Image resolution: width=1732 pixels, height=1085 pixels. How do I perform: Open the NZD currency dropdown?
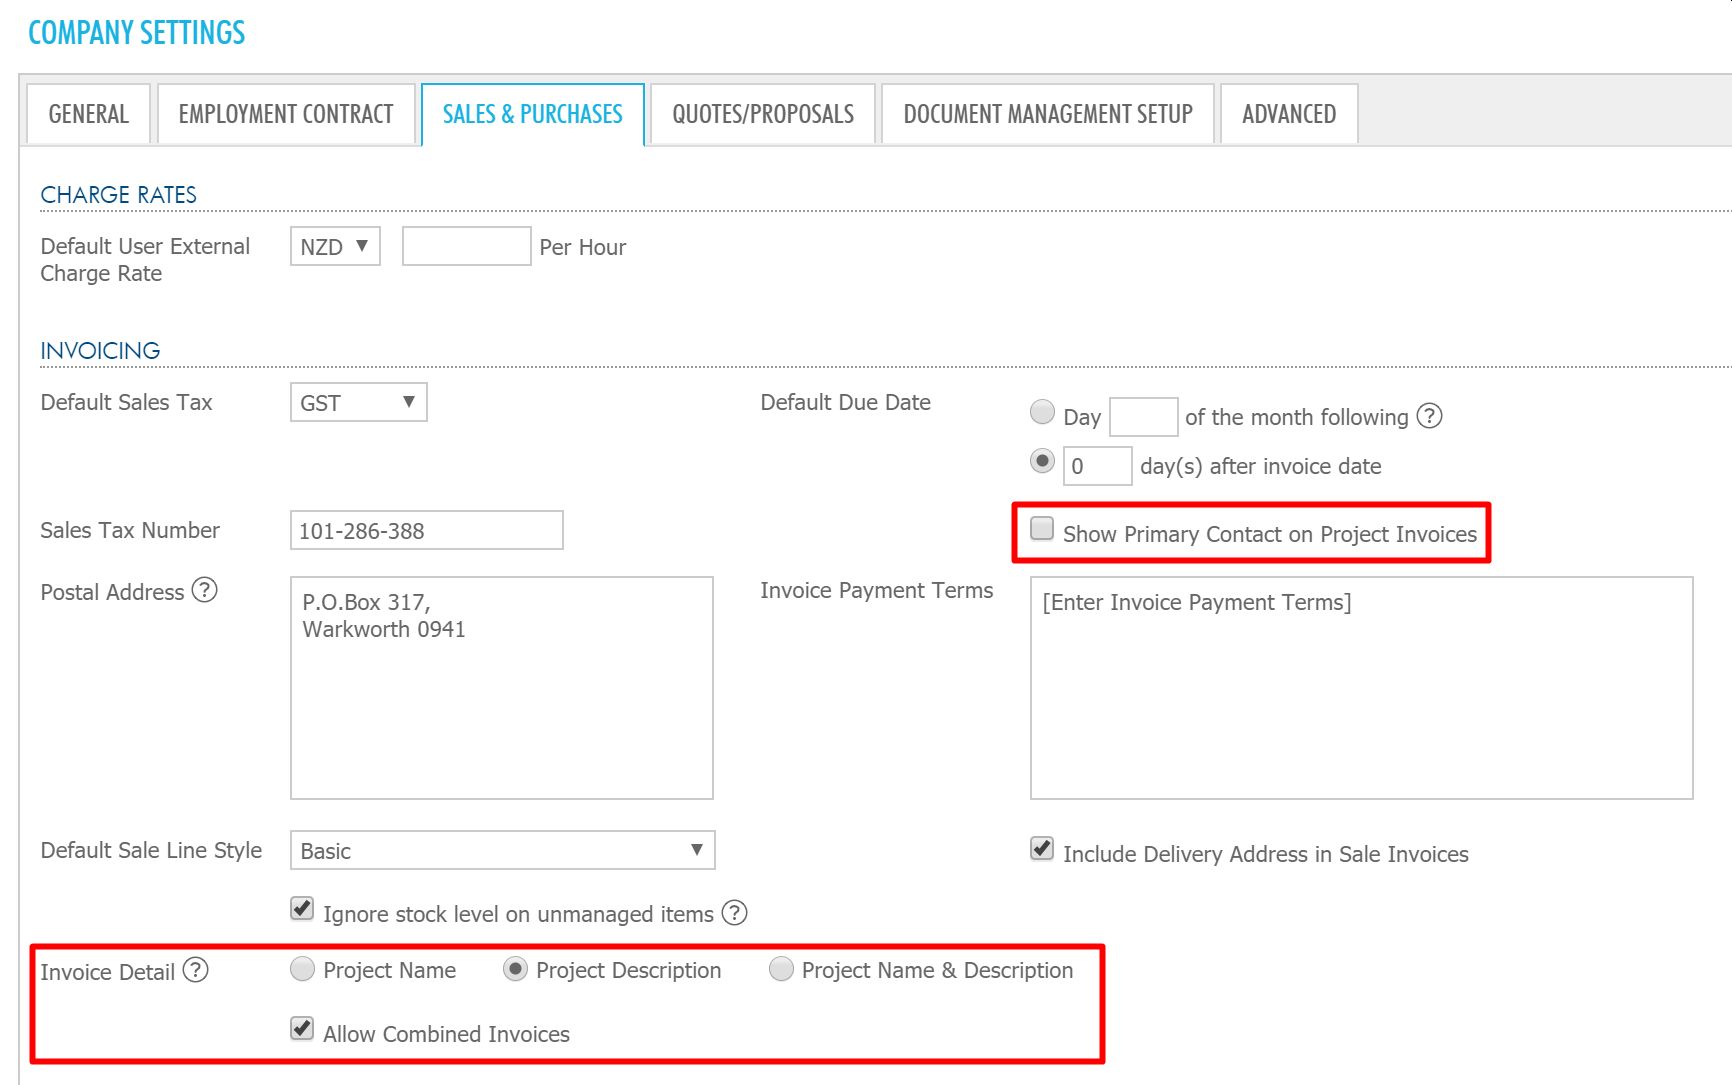(x=335, y=247)
